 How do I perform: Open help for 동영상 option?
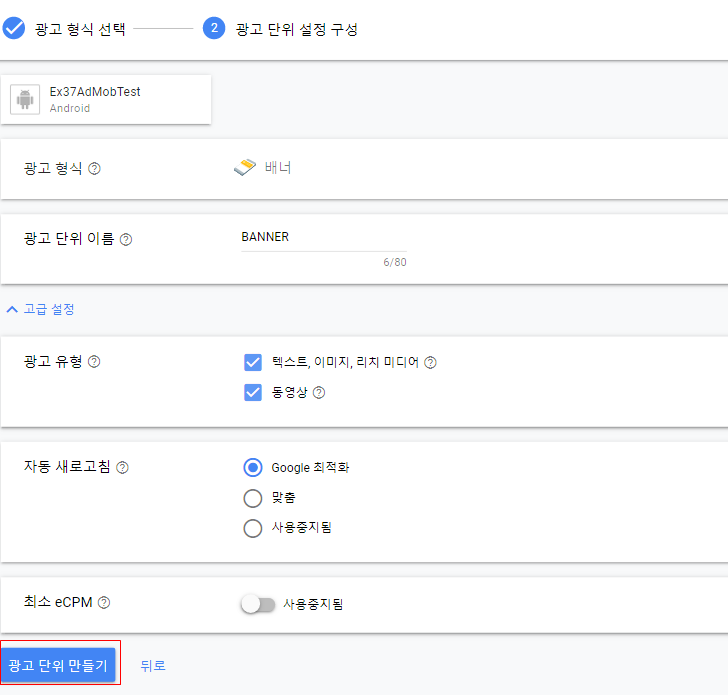319,393
